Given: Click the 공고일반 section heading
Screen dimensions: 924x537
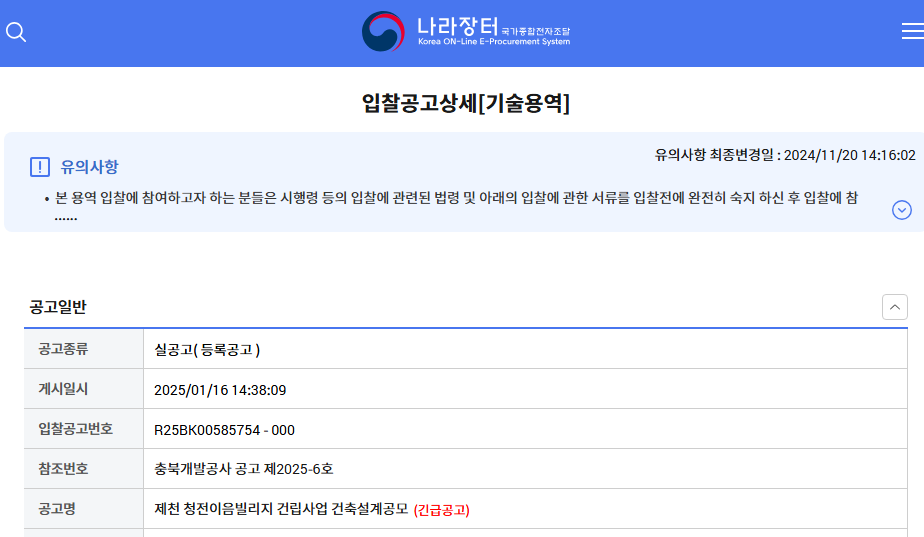Looking at the screenshot, I should 58,307.
